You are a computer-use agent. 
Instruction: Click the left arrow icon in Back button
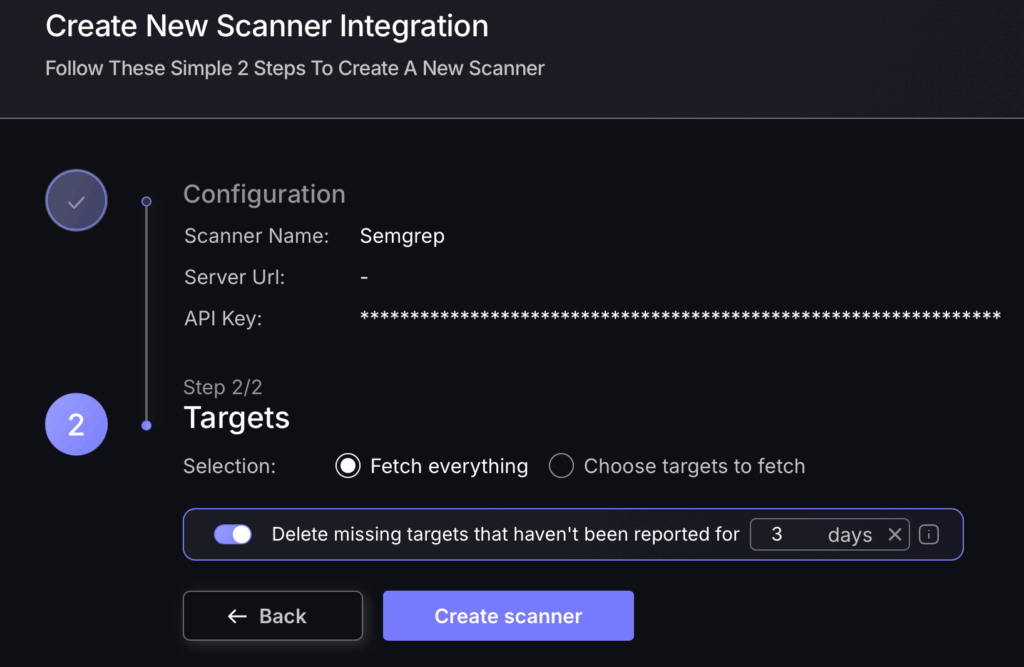click(237, 616)
